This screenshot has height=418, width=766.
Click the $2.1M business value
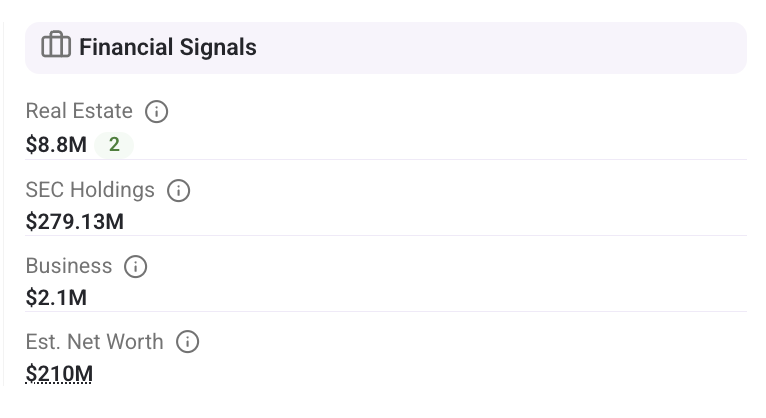(56, 298)
